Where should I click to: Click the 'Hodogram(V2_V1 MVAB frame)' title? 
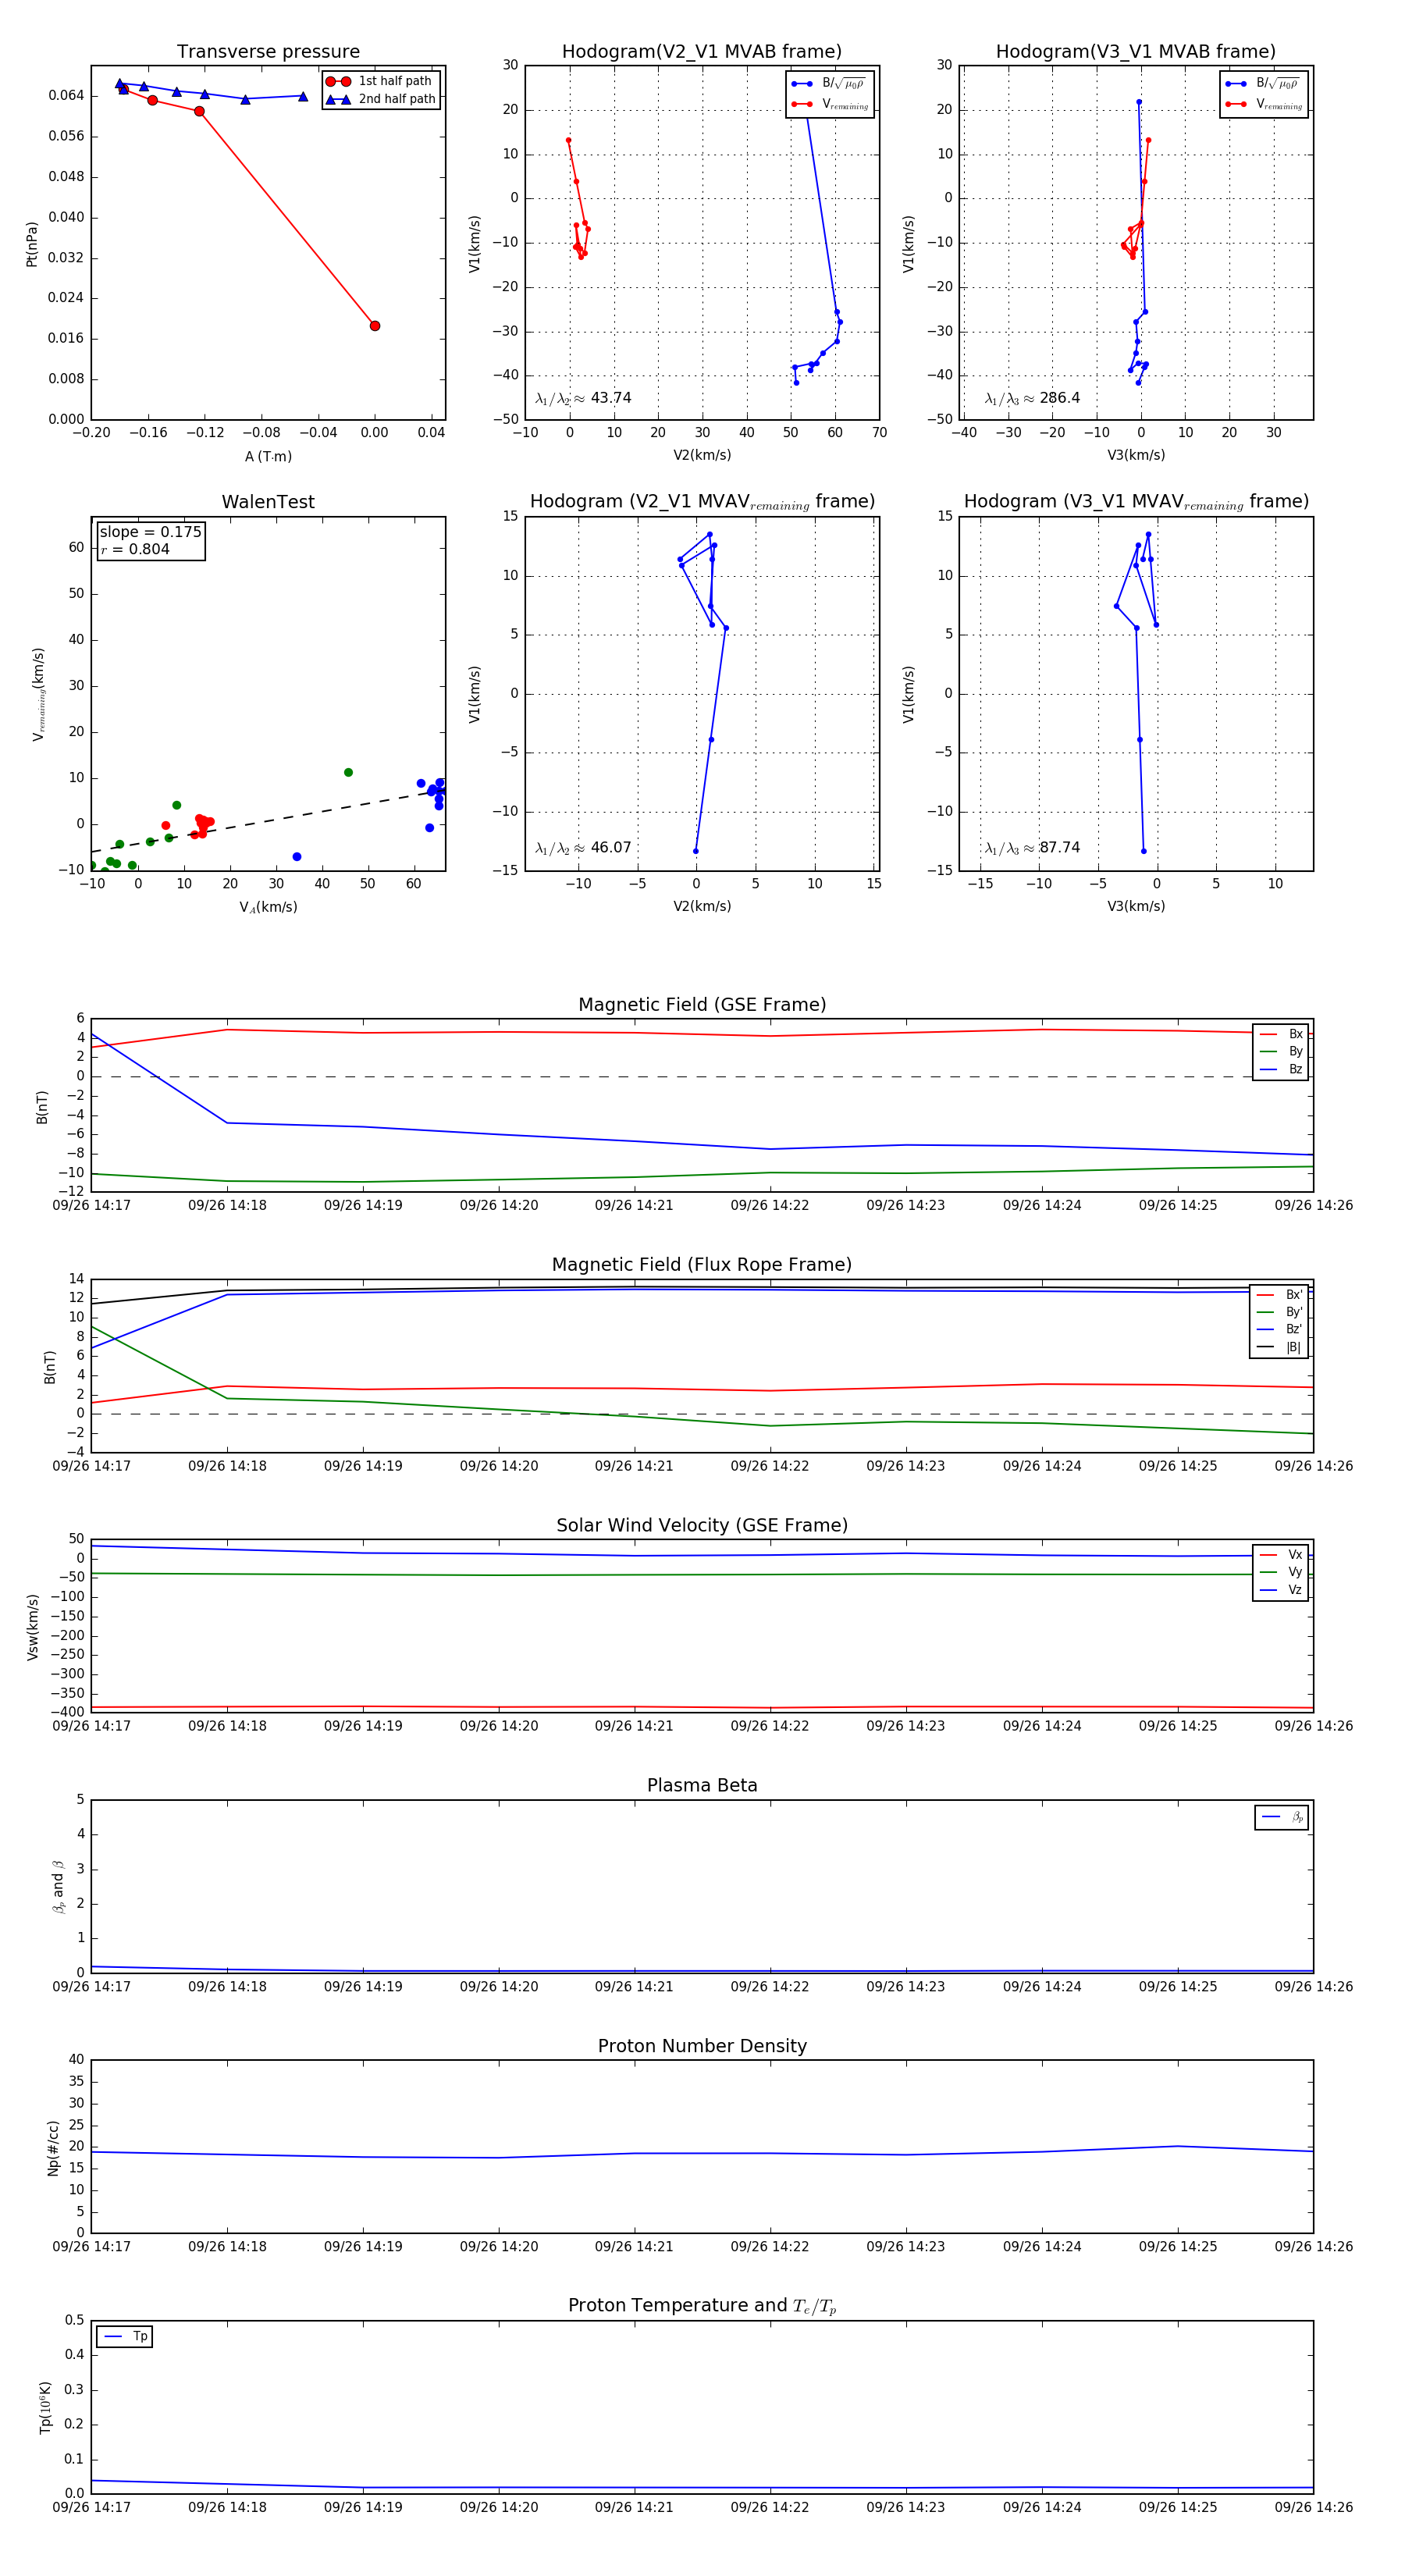point(702,52)
